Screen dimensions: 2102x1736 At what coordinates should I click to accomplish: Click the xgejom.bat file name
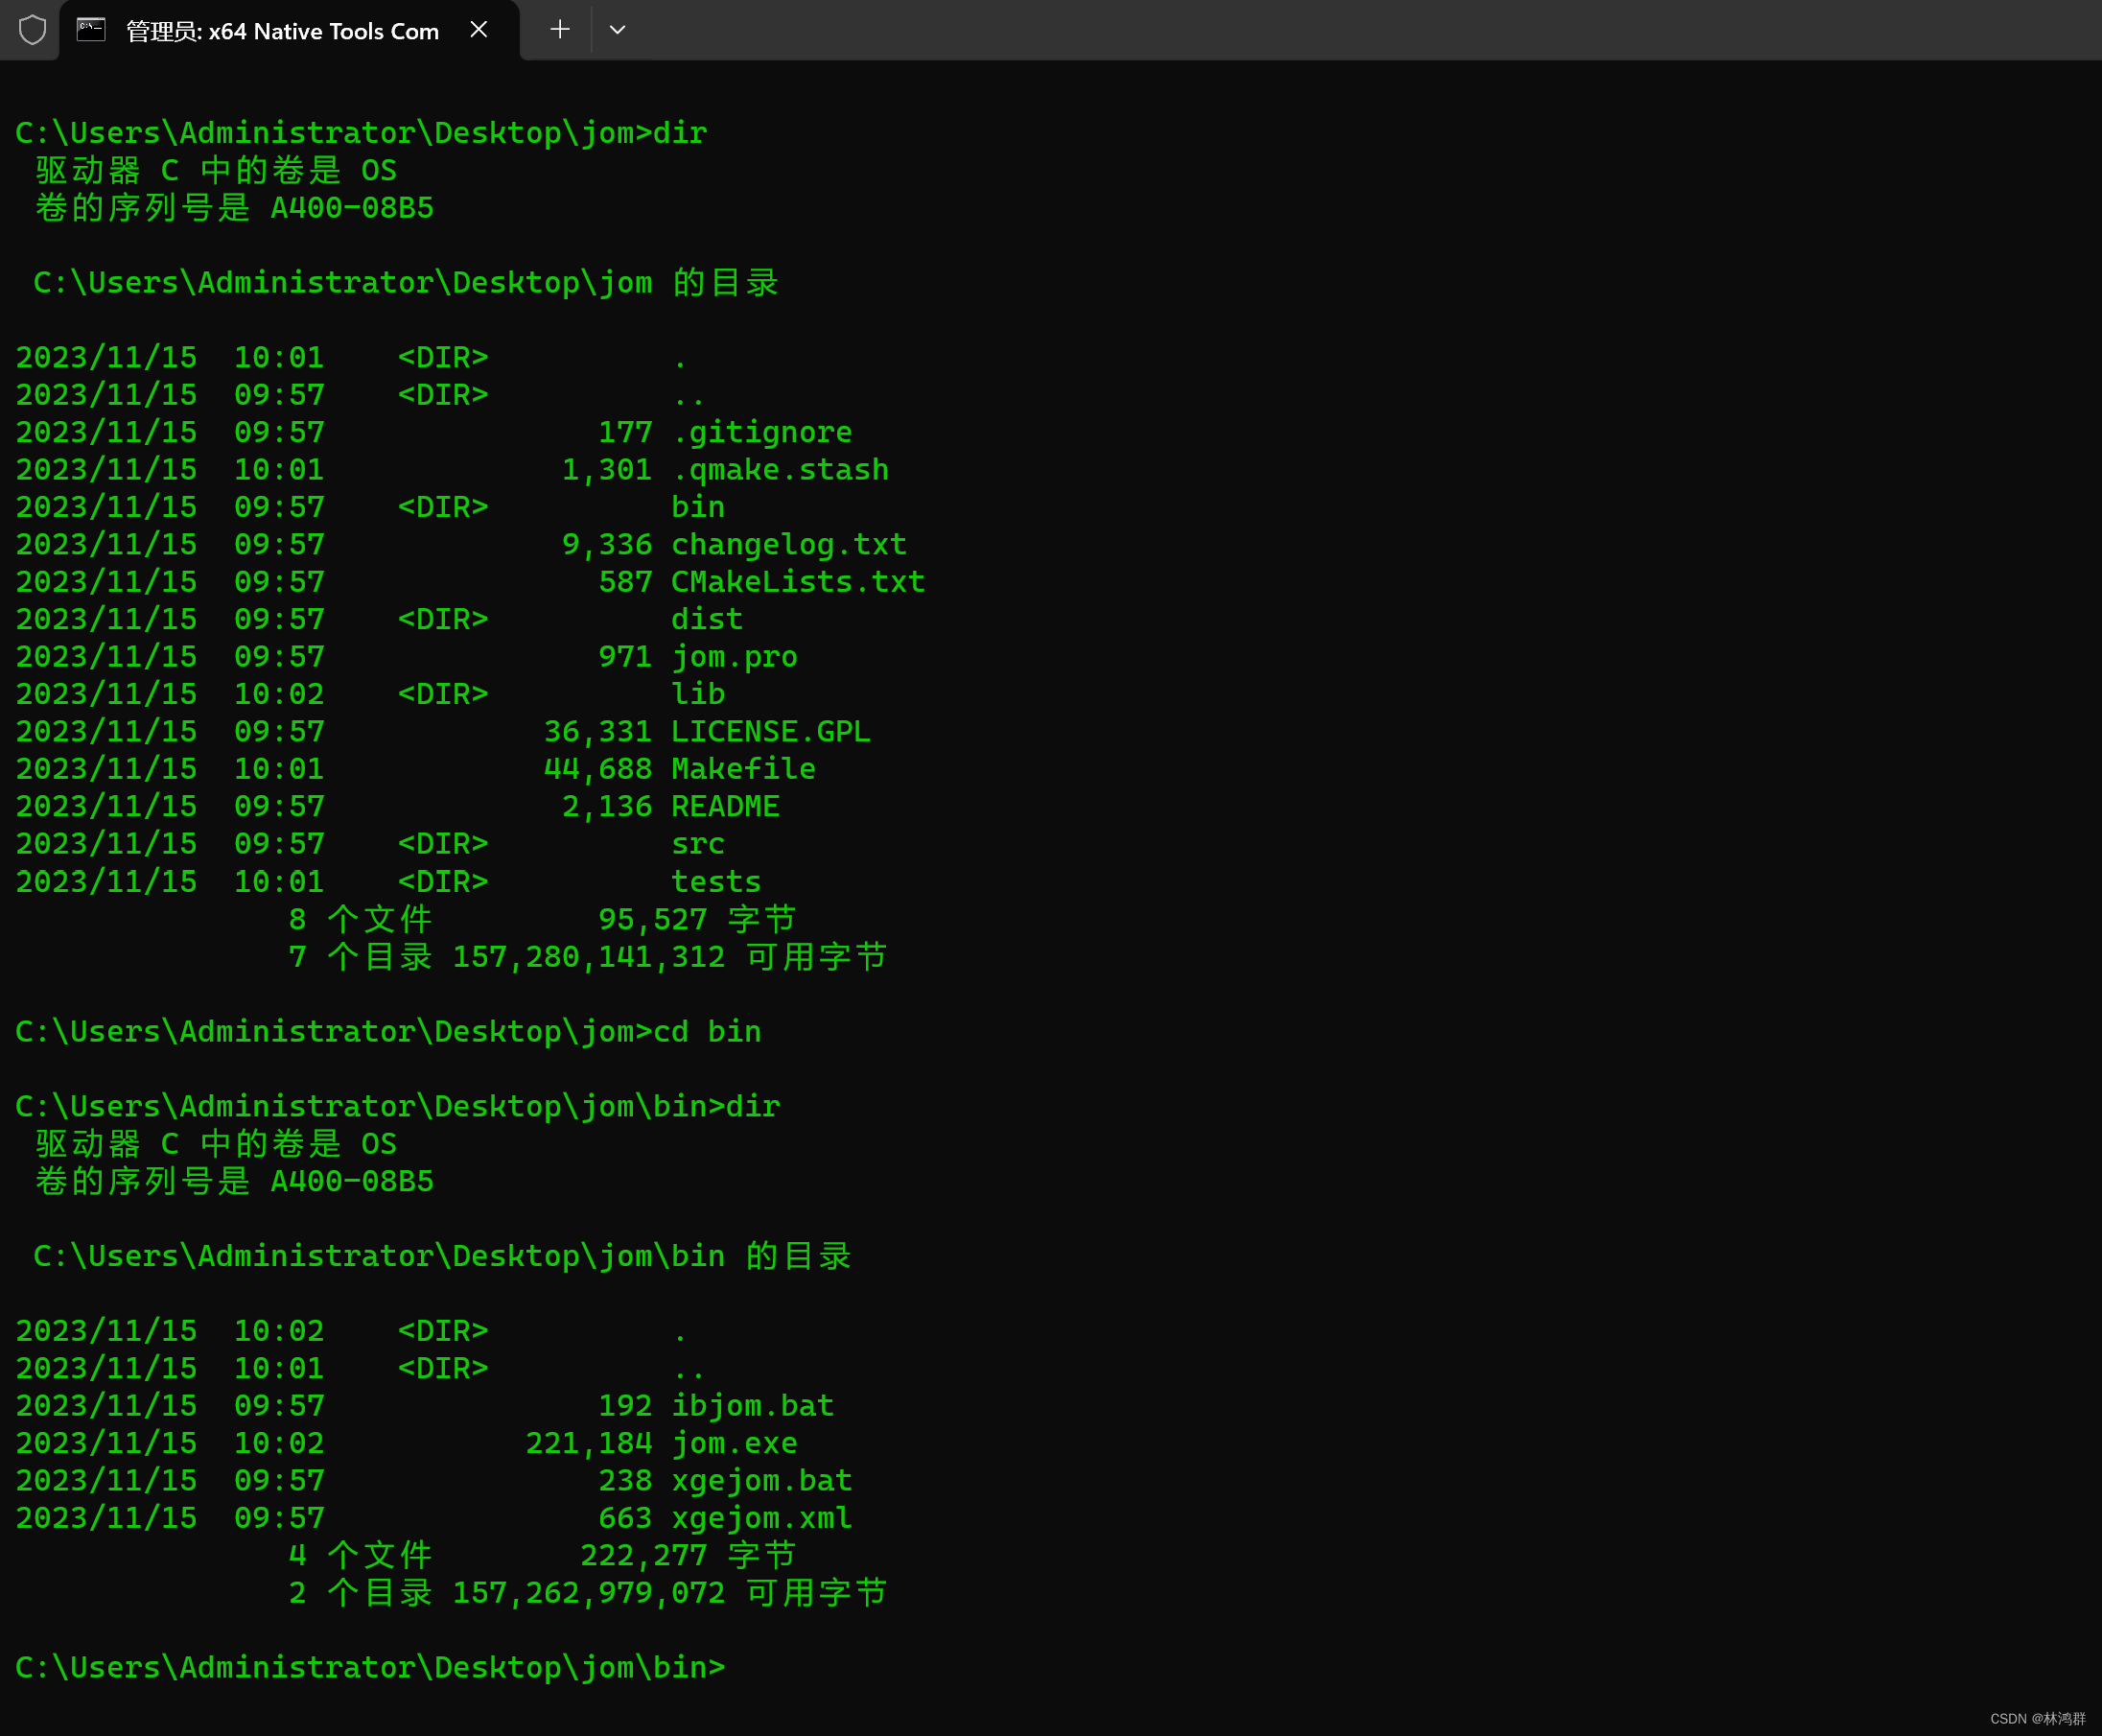[x=761, y=1481]
